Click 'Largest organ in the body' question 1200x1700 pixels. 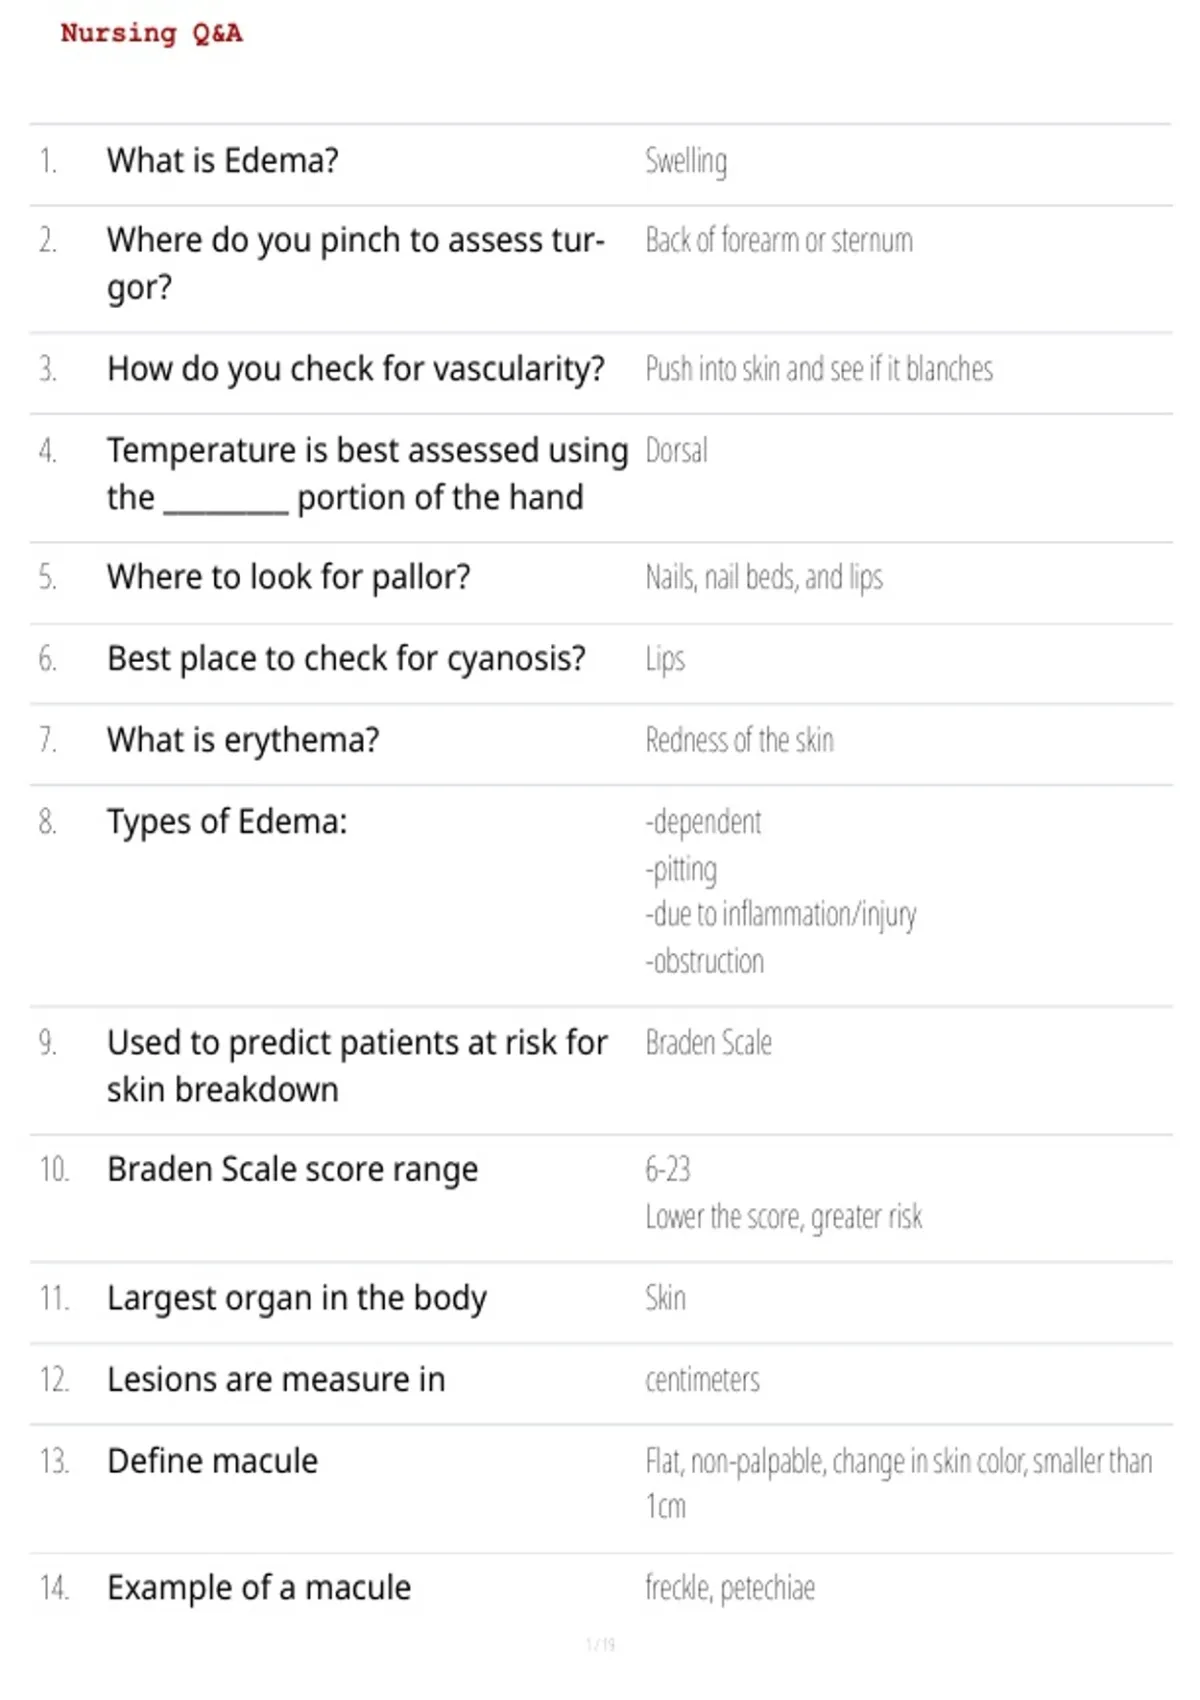coord(297,1298)
